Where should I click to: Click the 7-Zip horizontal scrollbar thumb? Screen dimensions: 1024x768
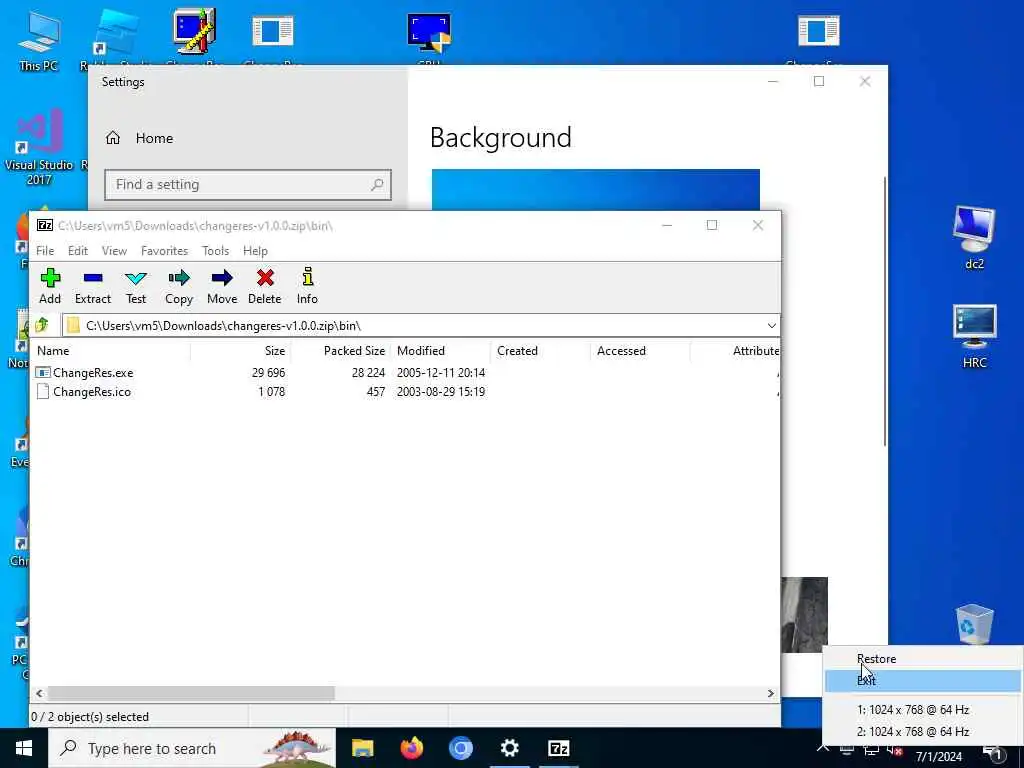pos(191,694)
